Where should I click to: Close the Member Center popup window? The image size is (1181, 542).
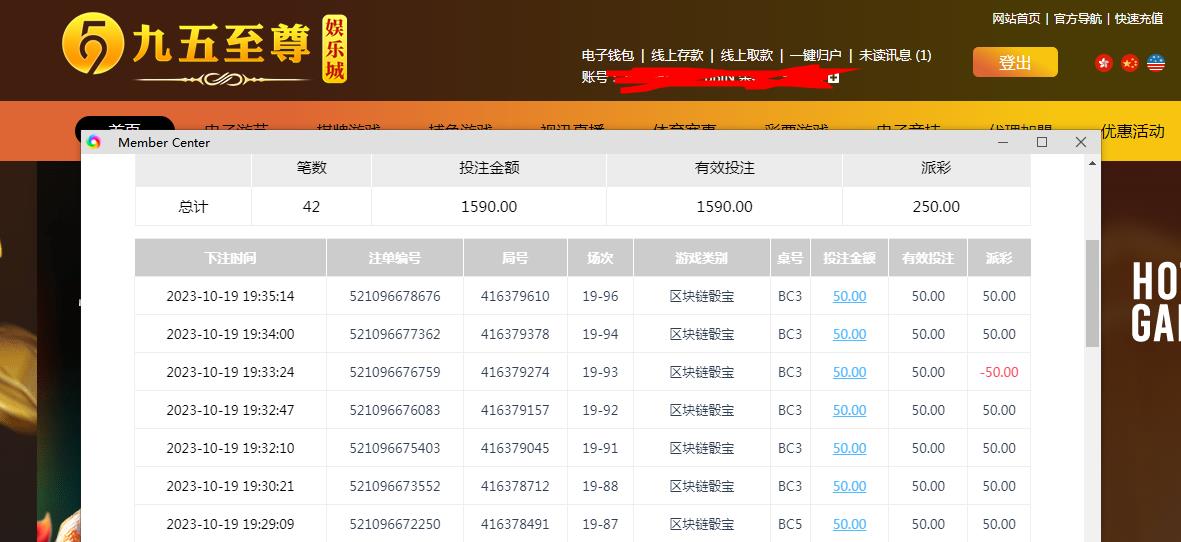tap(1080, 143)
